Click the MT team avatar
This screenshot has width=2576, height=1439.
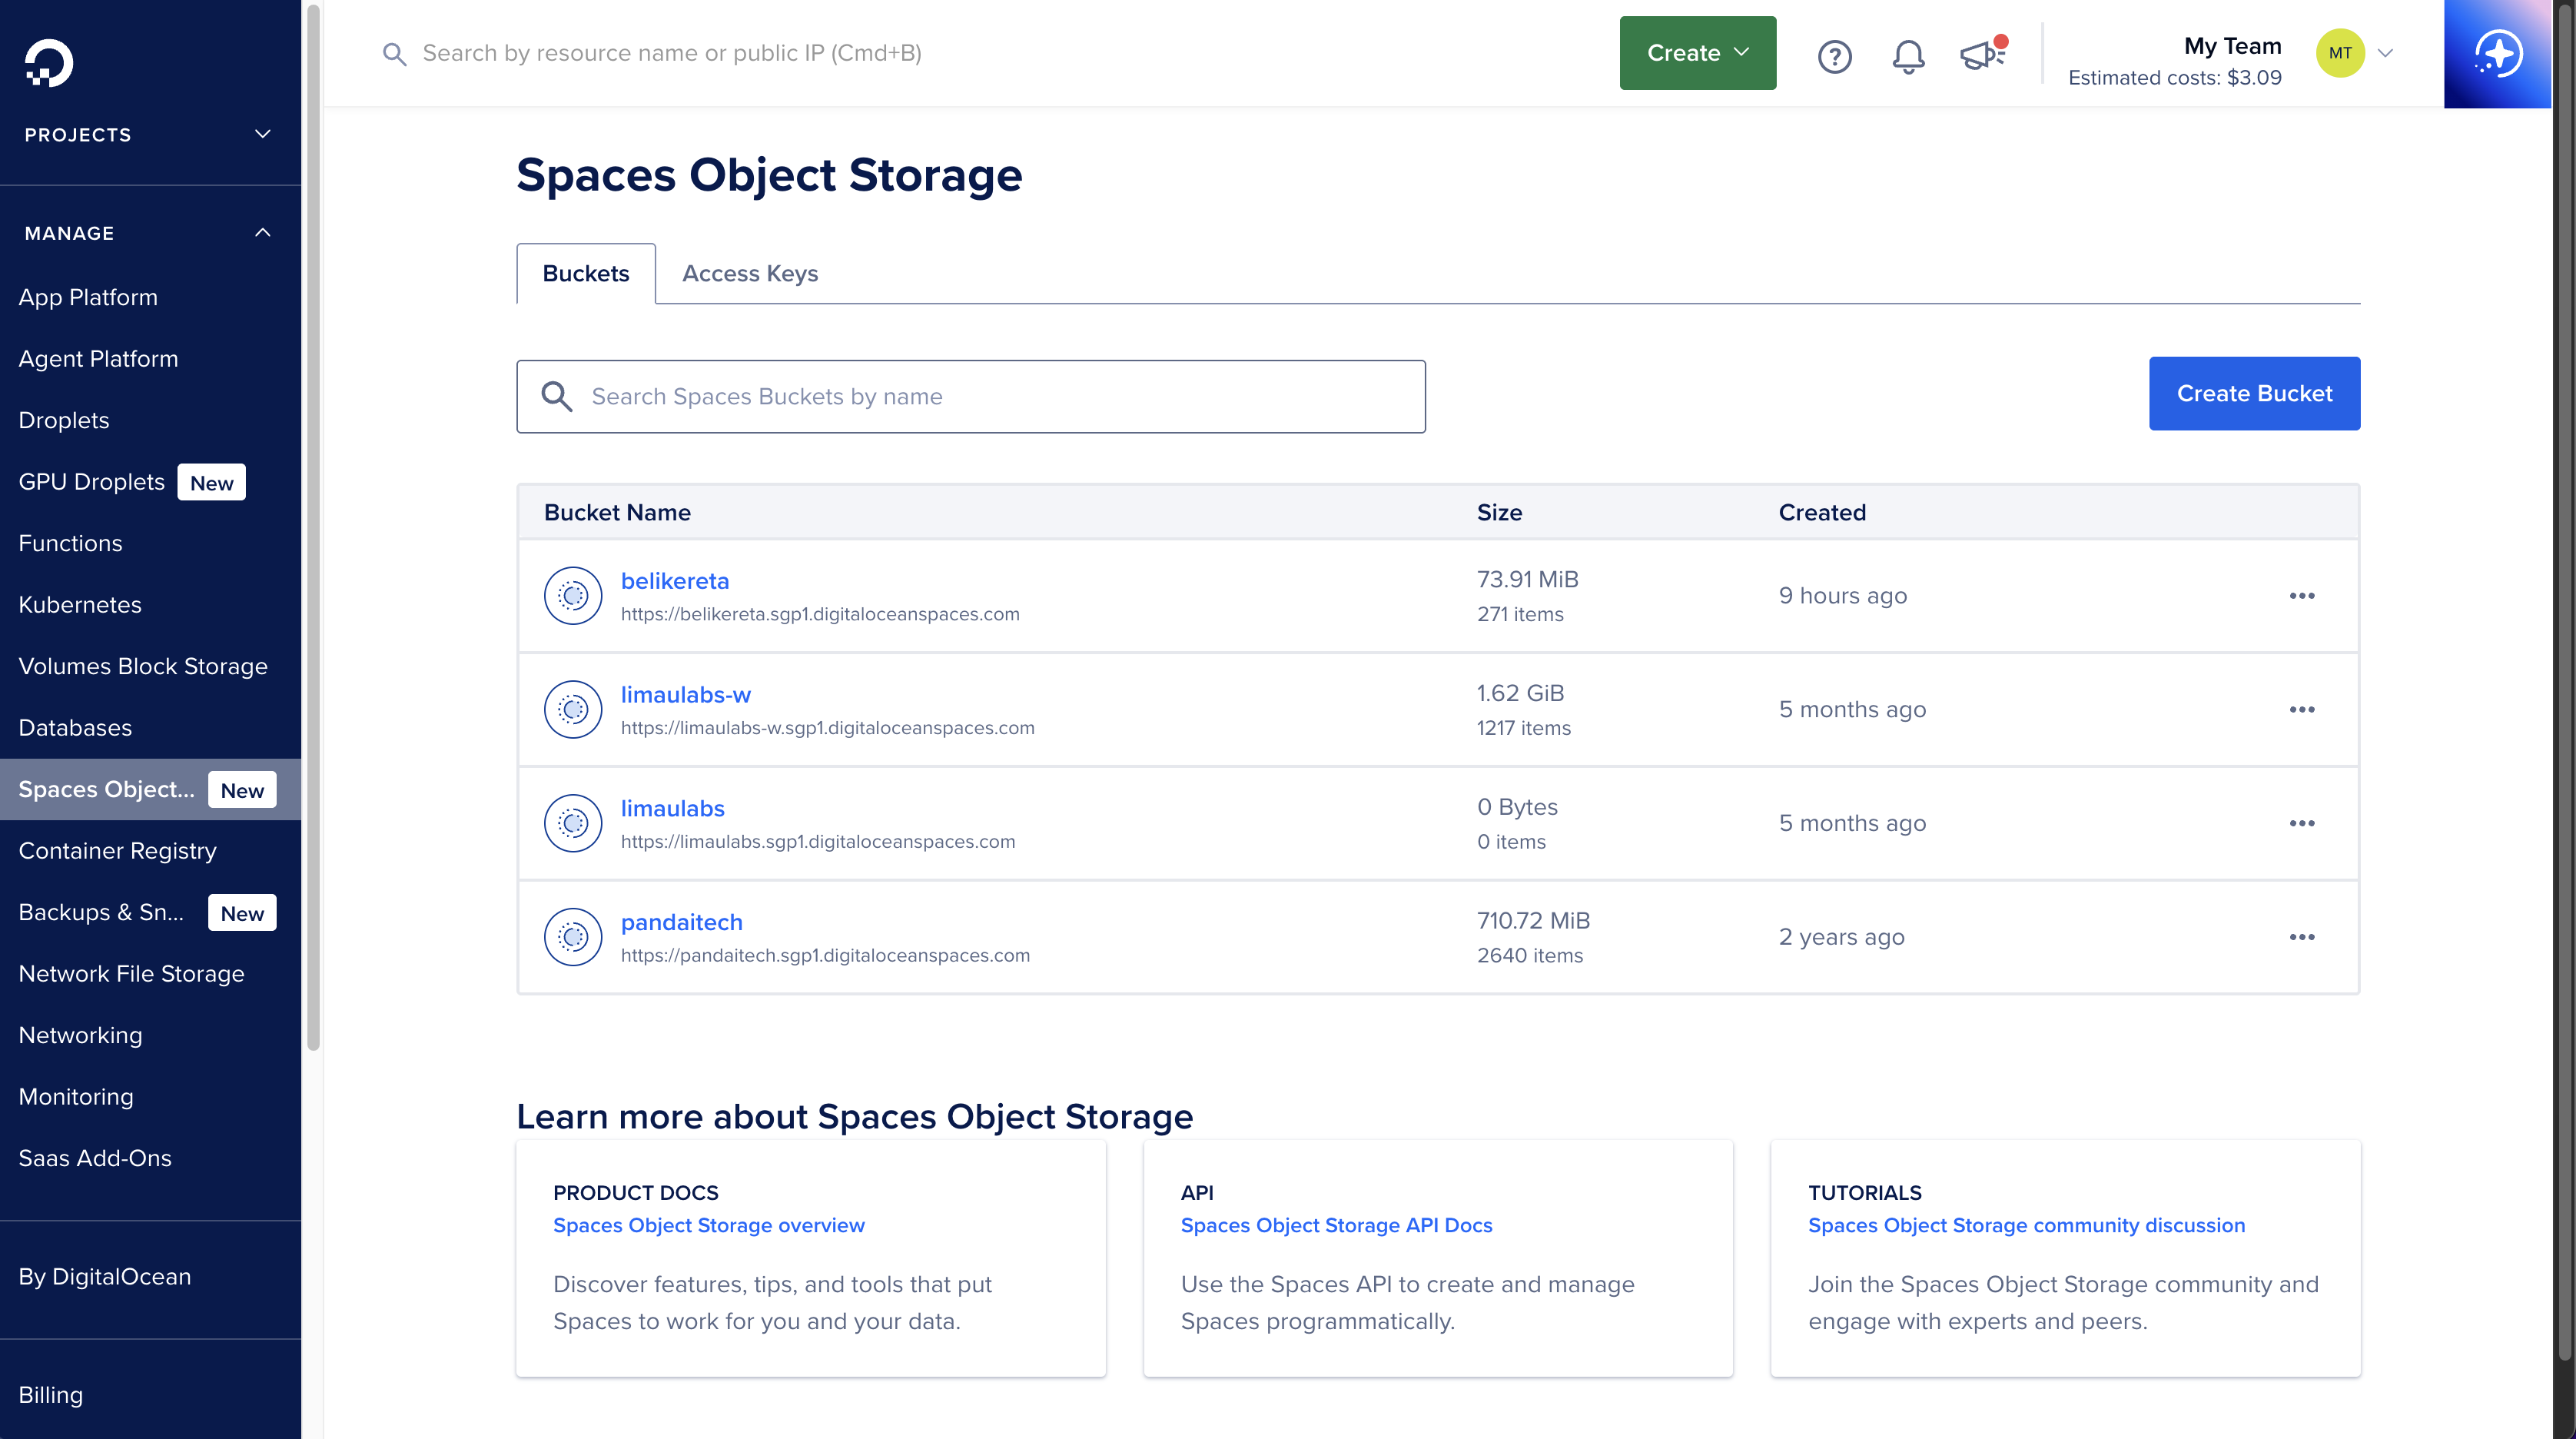click(2340, 53)
